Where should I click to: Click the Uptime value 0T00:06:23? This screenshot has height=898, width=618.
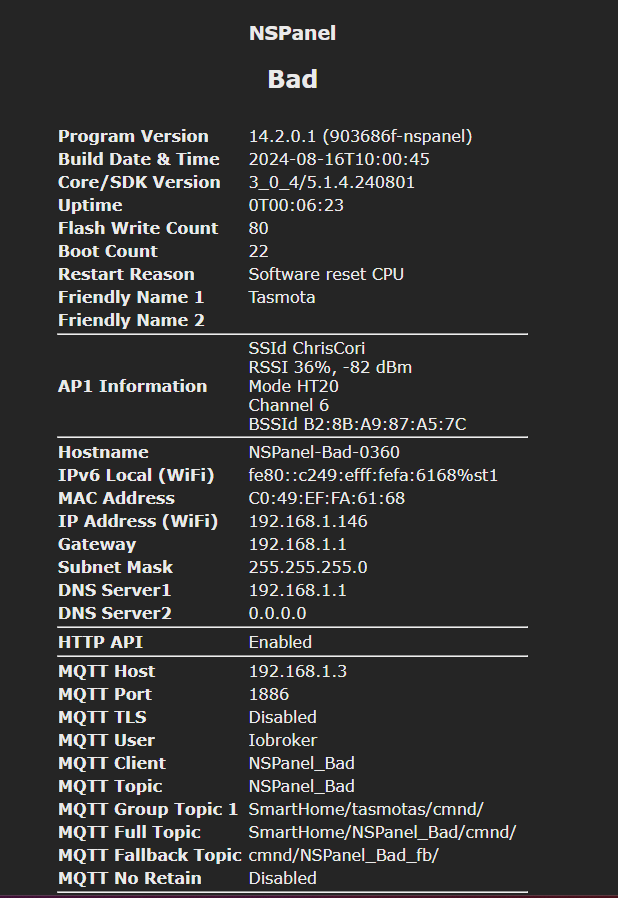tap(296, 205)
